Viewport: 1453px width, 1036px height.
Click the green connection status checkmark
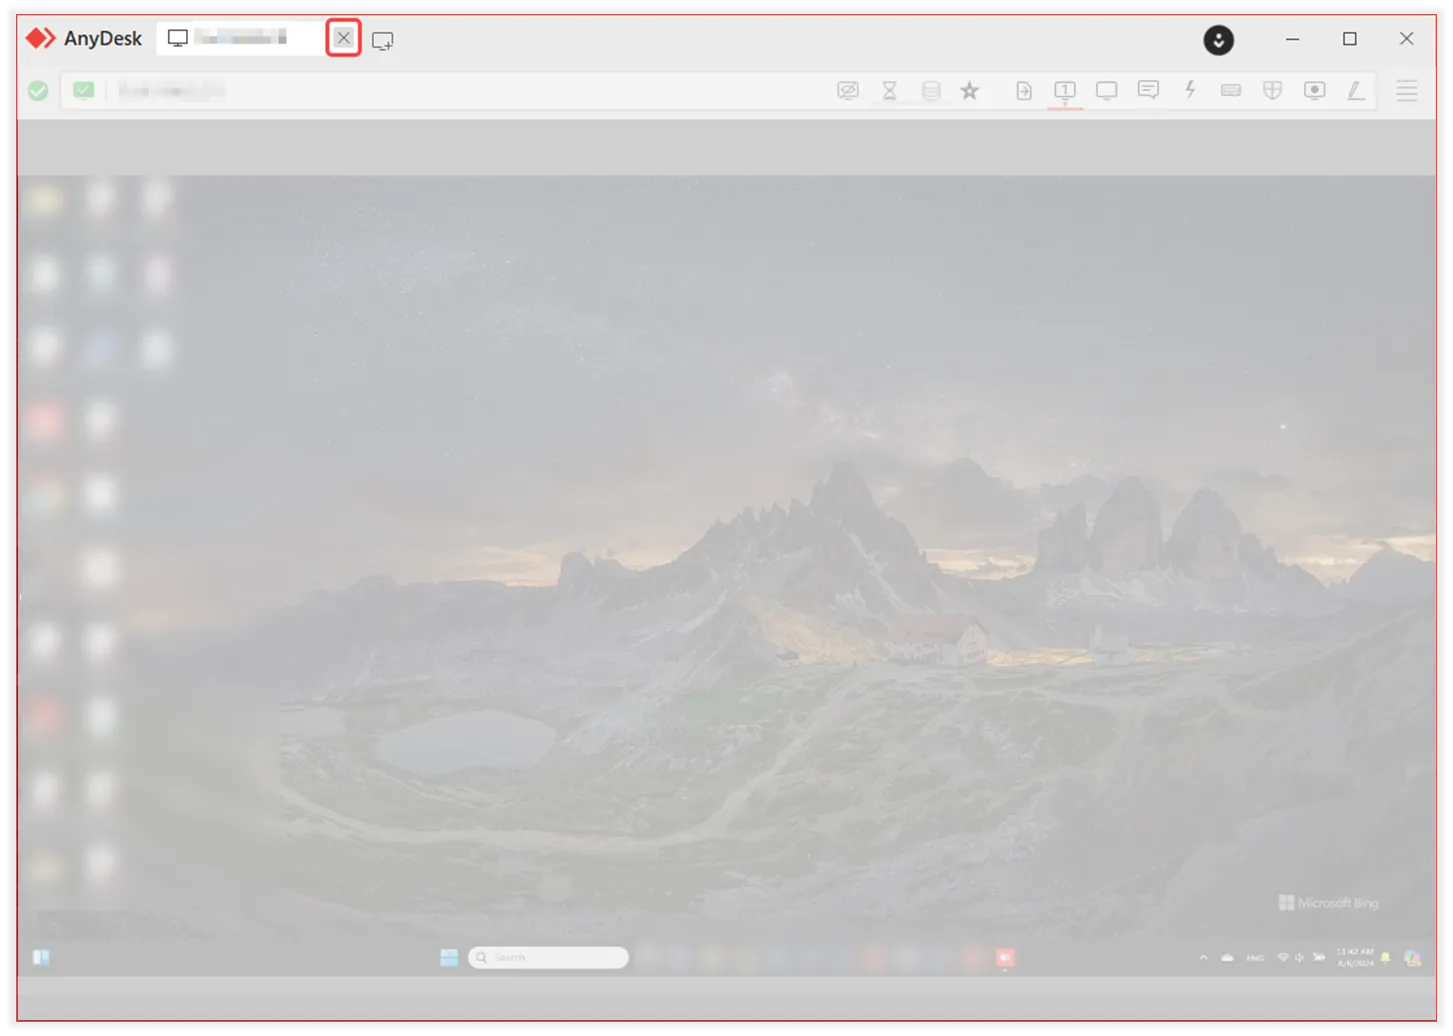click(x=37, y=90)
